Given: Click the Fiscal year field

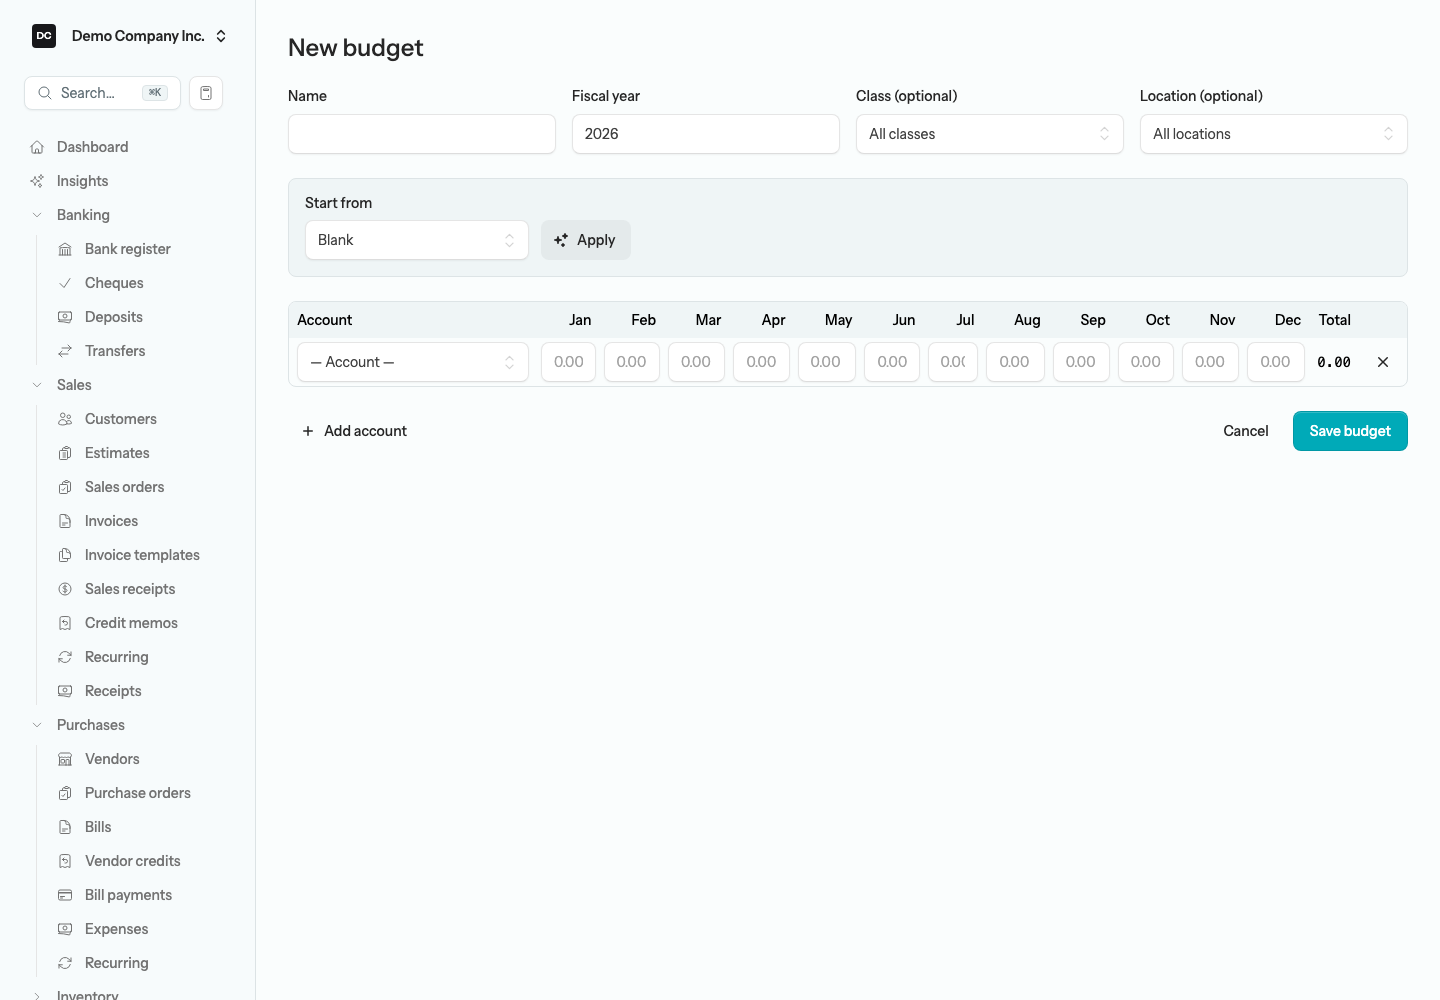Looking at the screenshot, I should (706, 134).
